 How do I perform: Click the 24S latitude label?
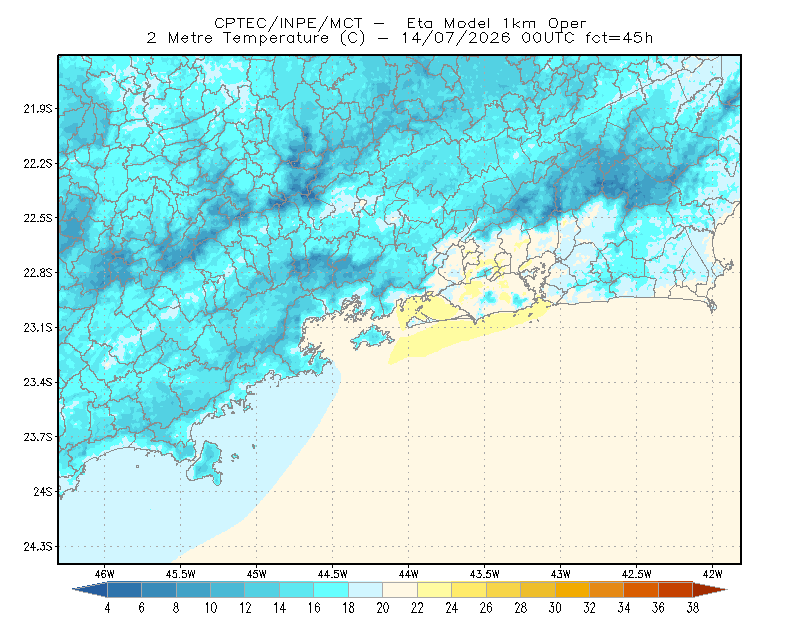[x=43, y=491]
